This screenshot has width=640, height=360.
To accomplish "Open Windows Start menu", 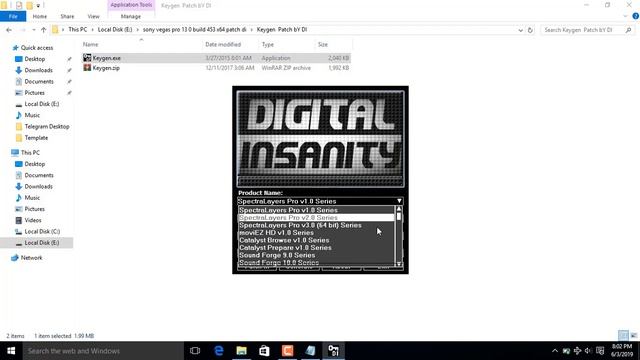I will point(11,351).
